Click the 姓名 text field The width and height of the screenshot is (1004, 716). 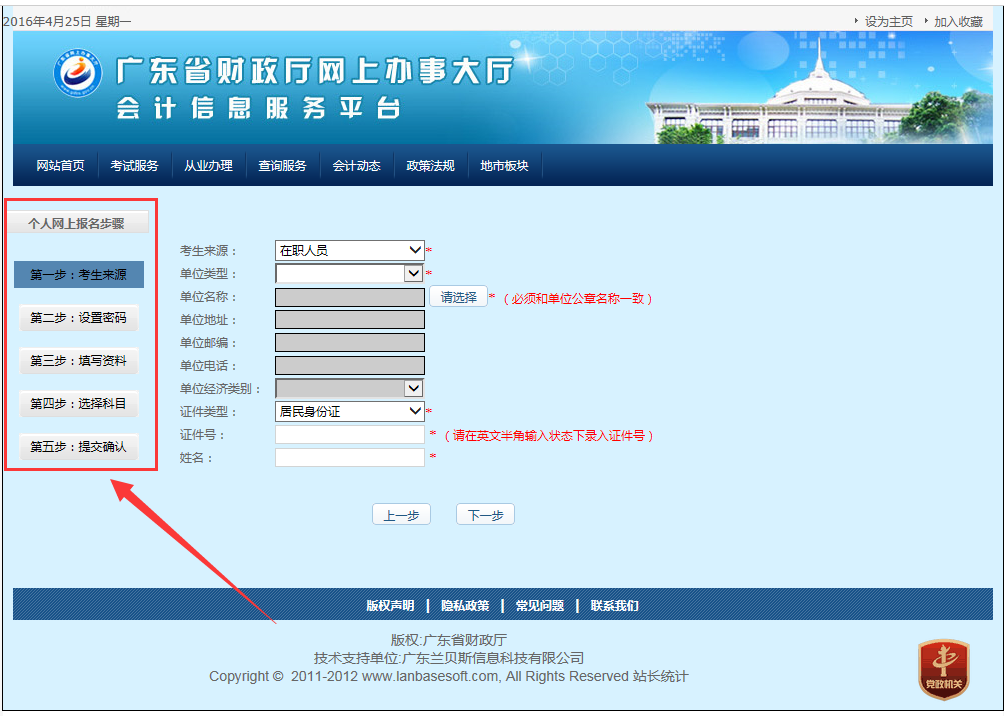tap(350, 457)
